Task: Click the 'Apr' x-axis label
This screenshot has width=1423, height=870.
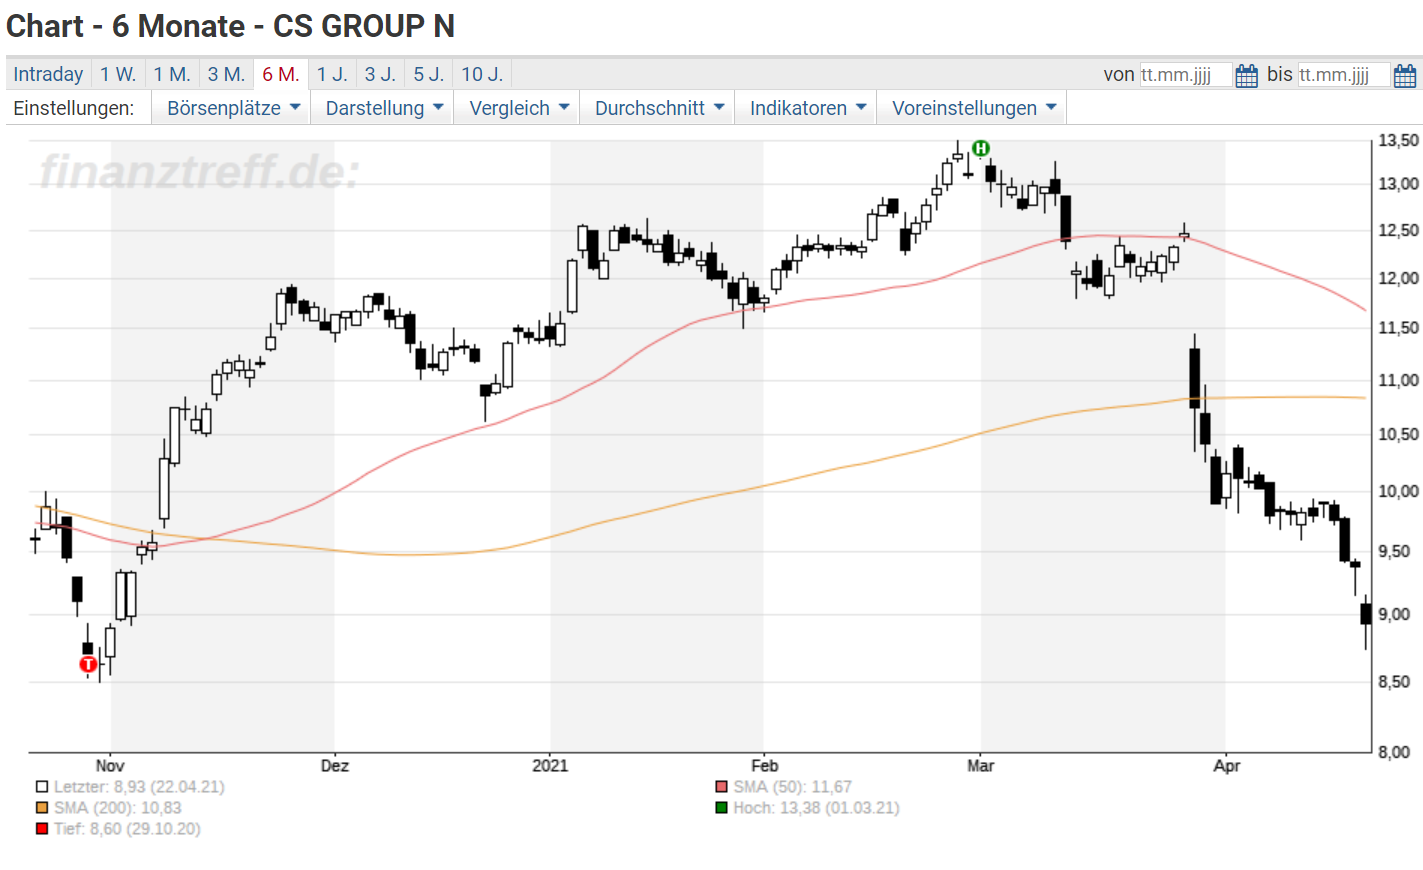Action: (1227, 766)
